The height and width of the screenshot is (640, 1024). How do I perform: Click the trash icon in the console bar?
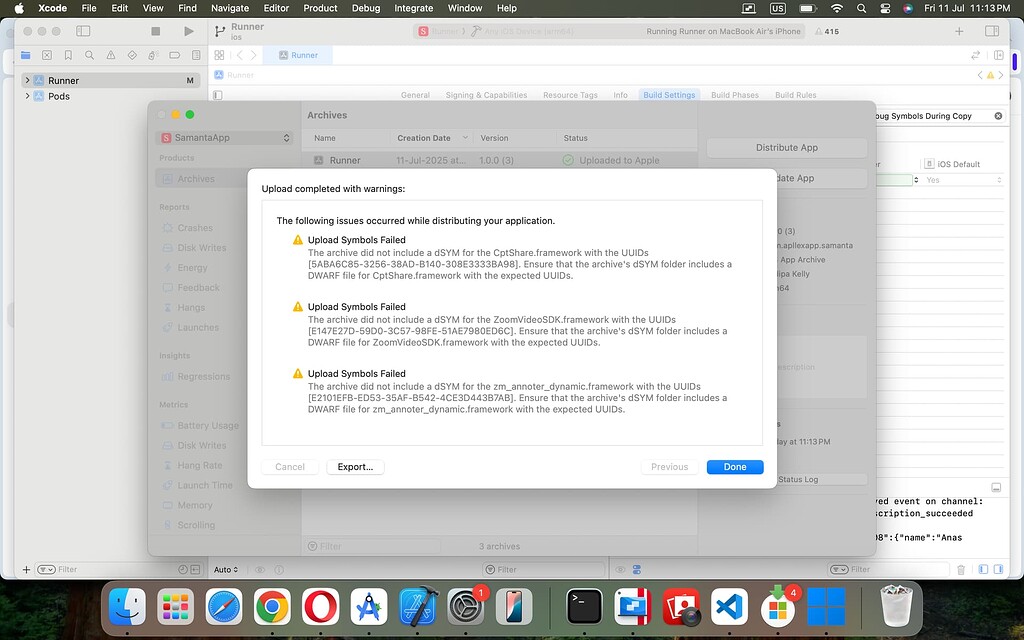pyautogui.click(x=961, y=569)
